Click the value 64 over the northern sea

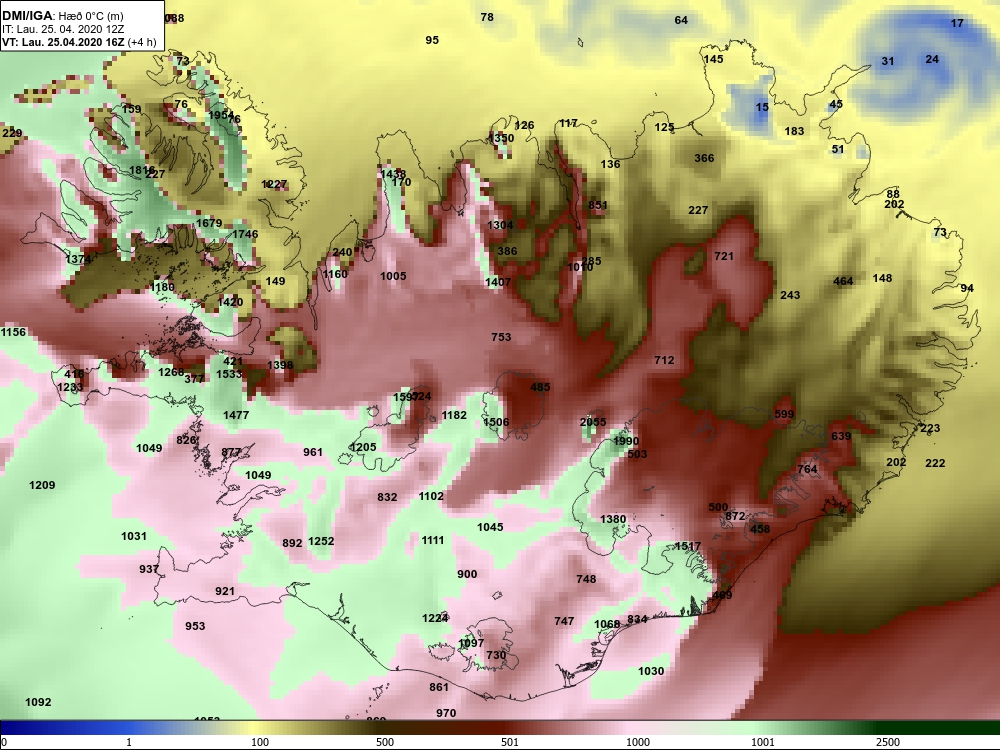point(681,20)
